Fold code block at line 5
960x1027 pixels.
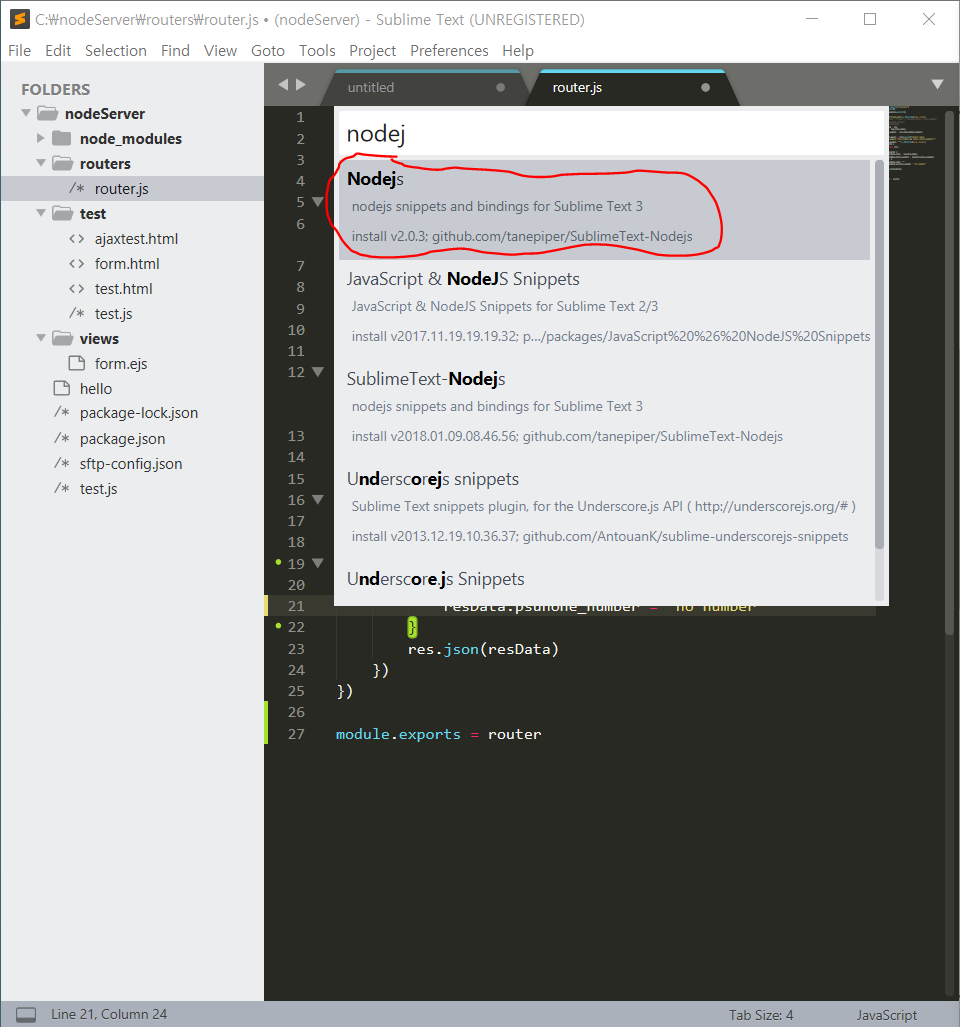pyautogui.click(x=318, y=202)
